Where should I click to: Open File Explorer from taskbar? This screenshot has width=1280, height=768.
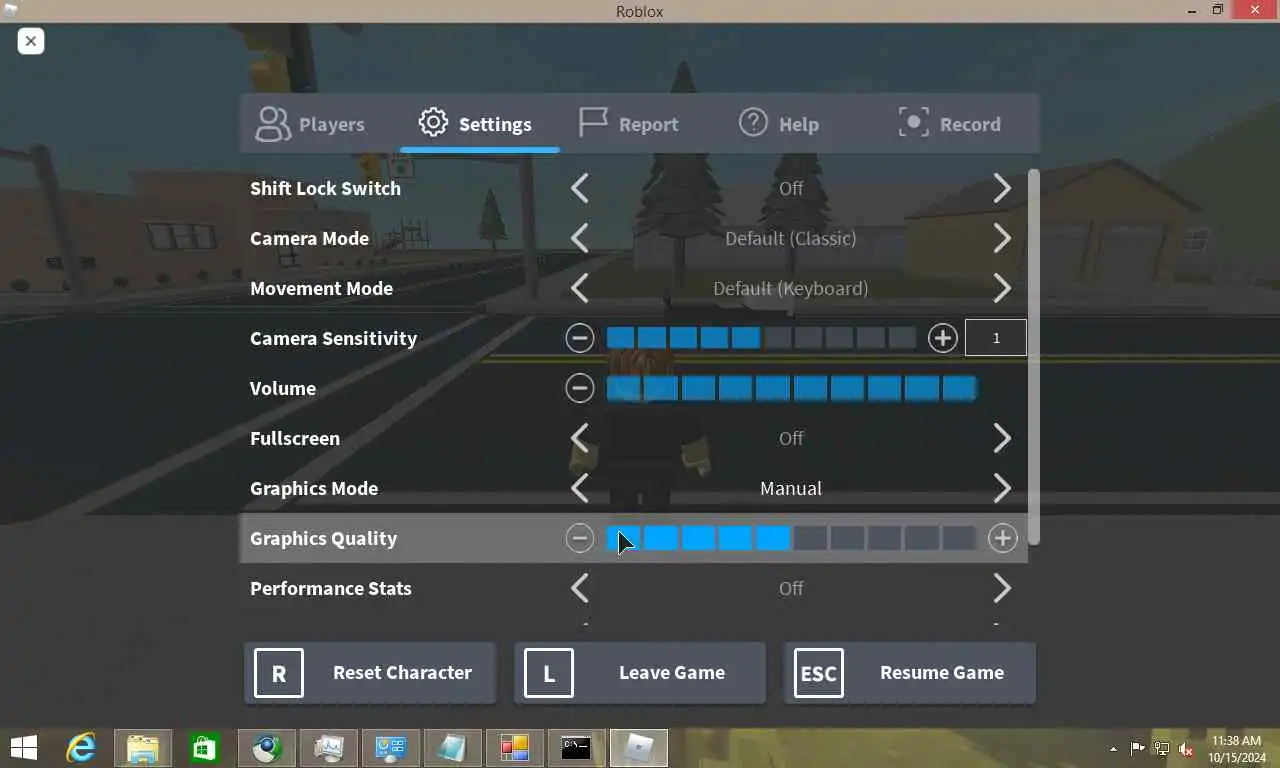point(143,748)
